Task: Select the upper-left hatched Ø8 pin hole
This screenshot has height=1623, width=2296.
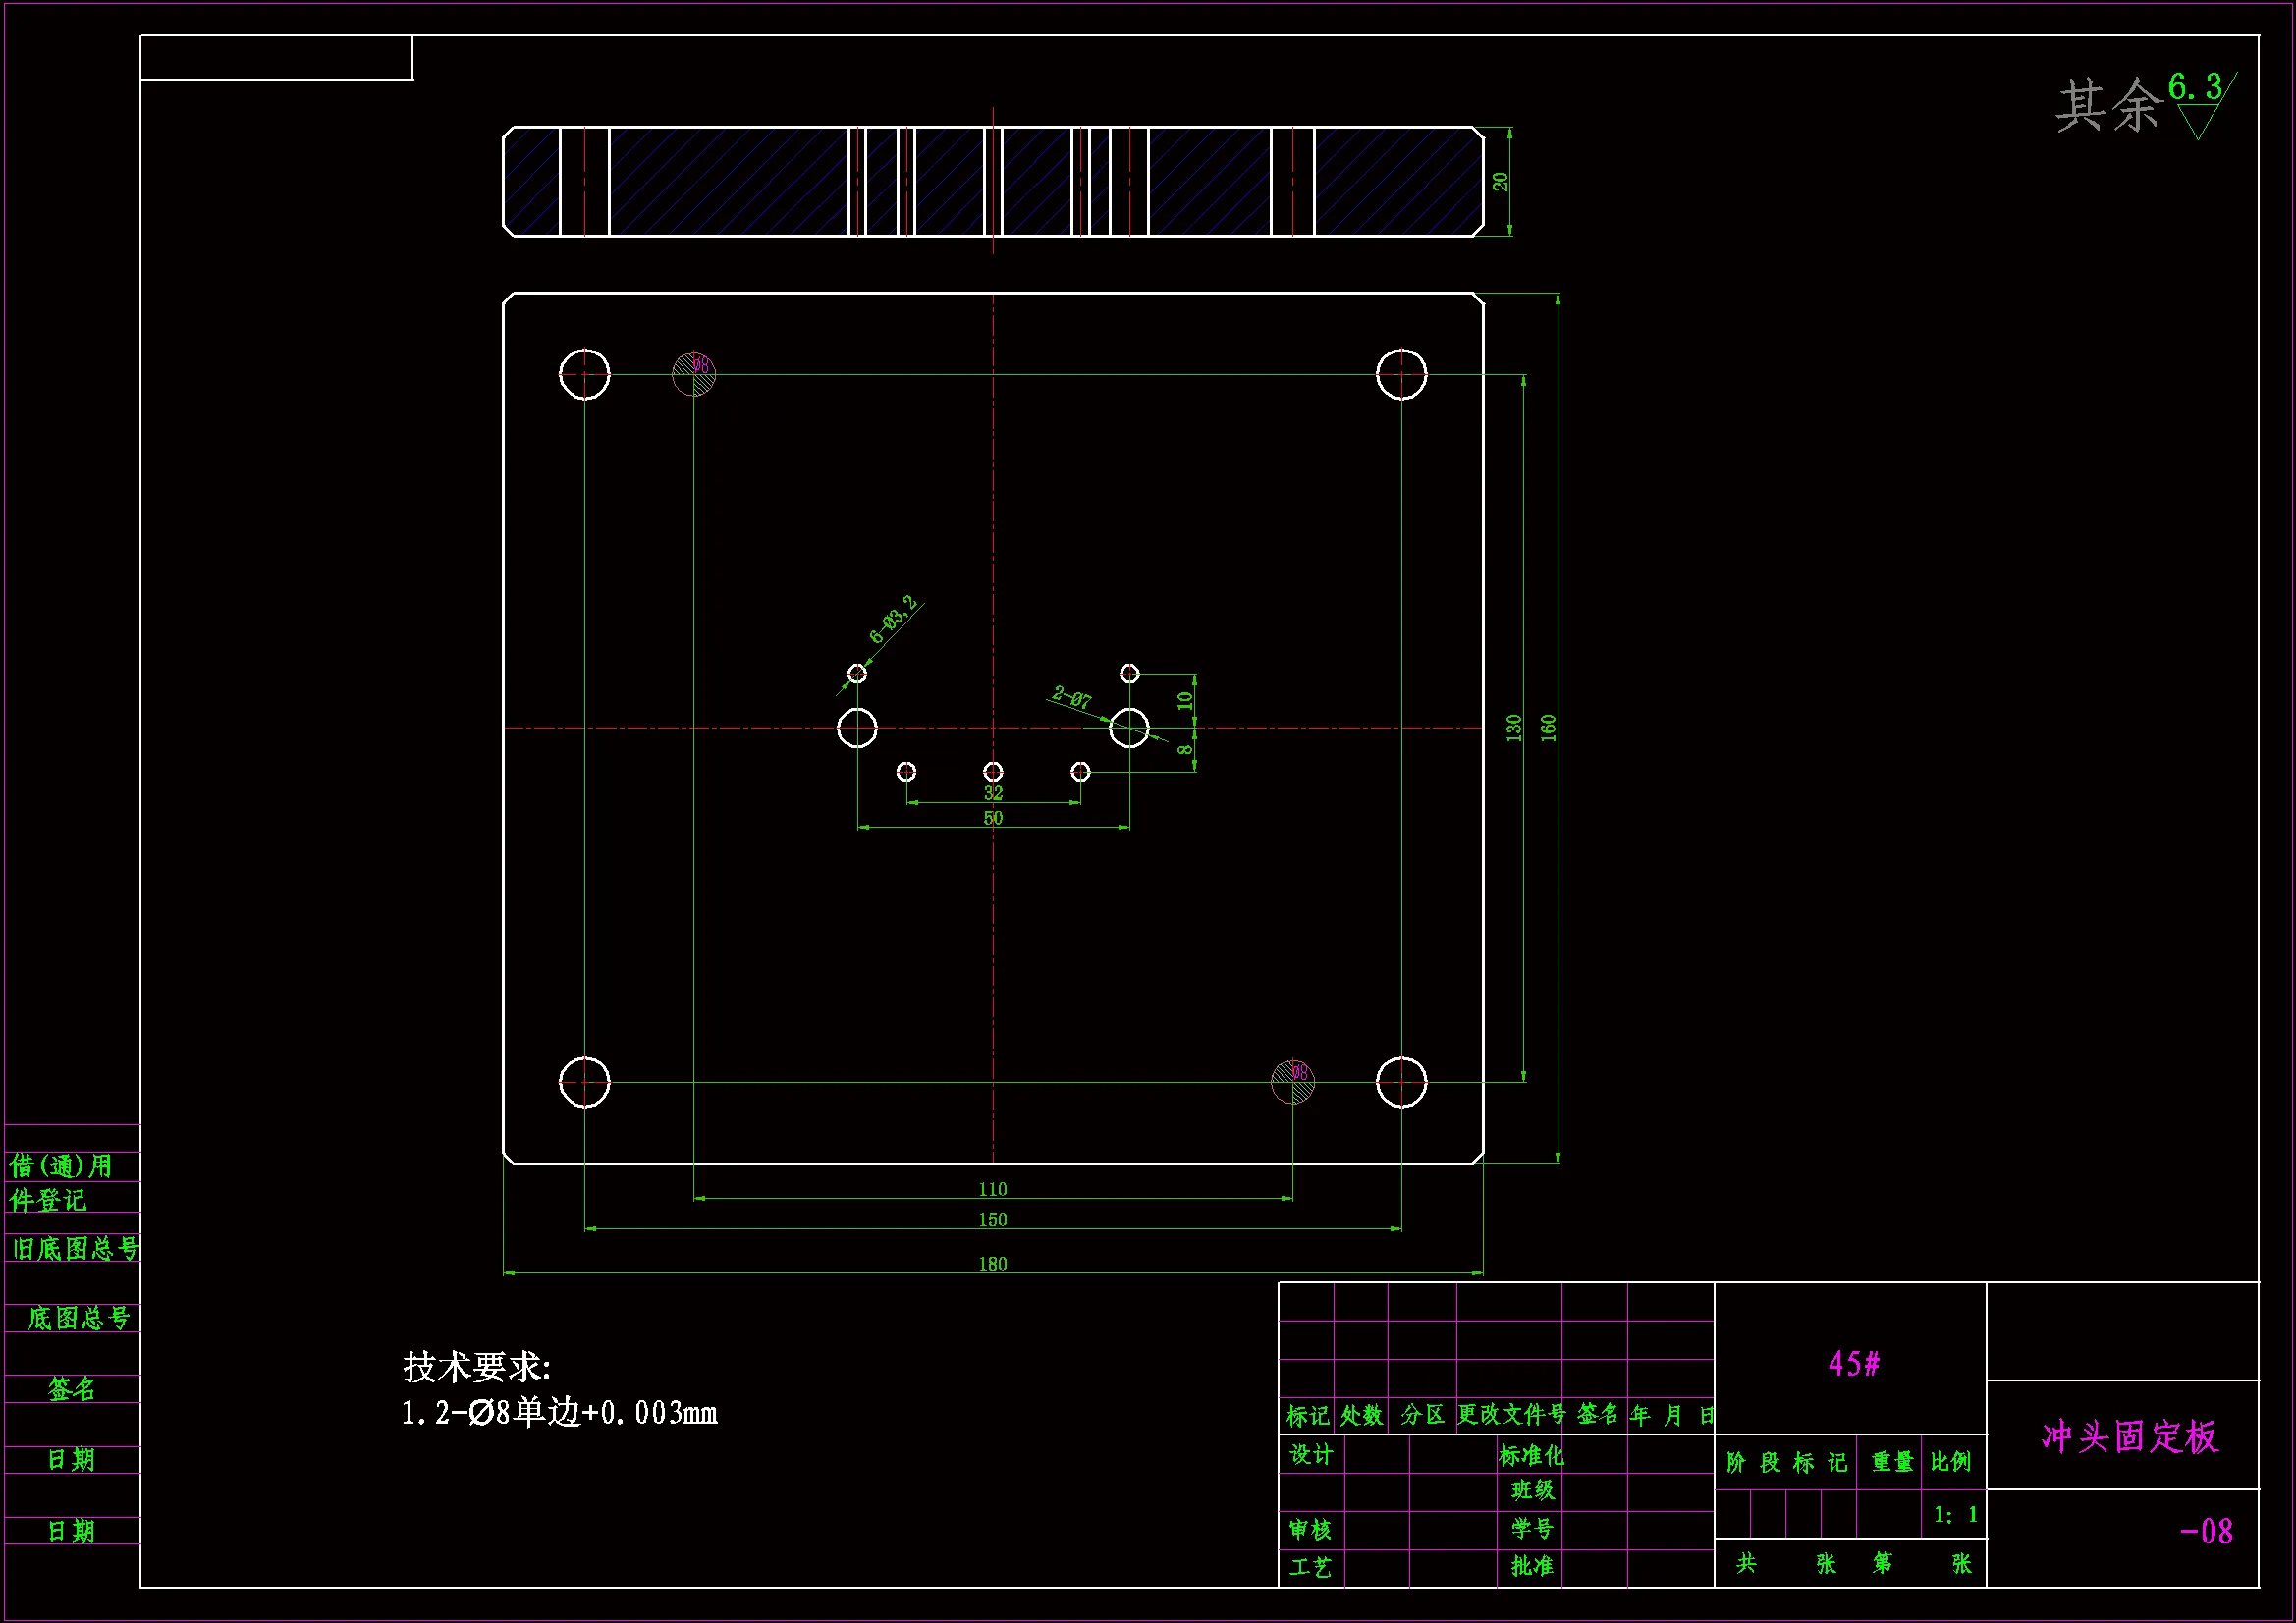Action: tap(694, 374)
